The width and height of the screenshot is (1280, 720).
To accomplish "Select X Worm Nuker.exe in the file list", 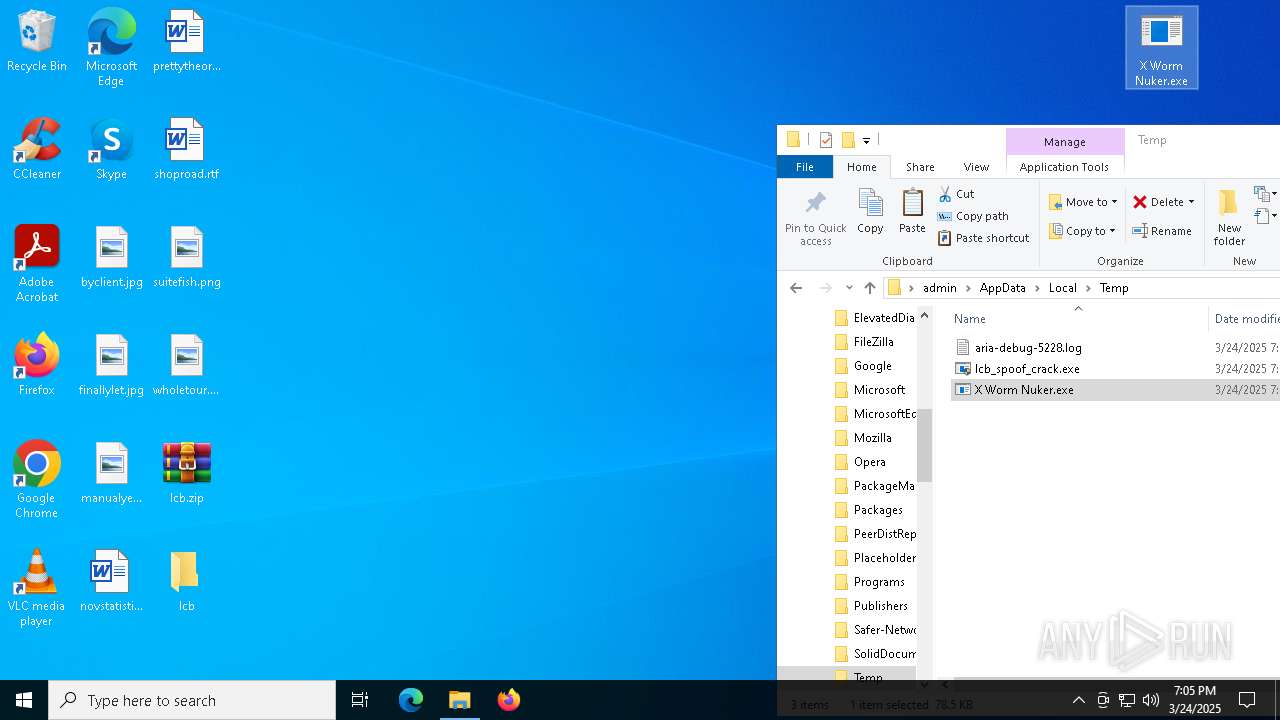I will 1024,390.
